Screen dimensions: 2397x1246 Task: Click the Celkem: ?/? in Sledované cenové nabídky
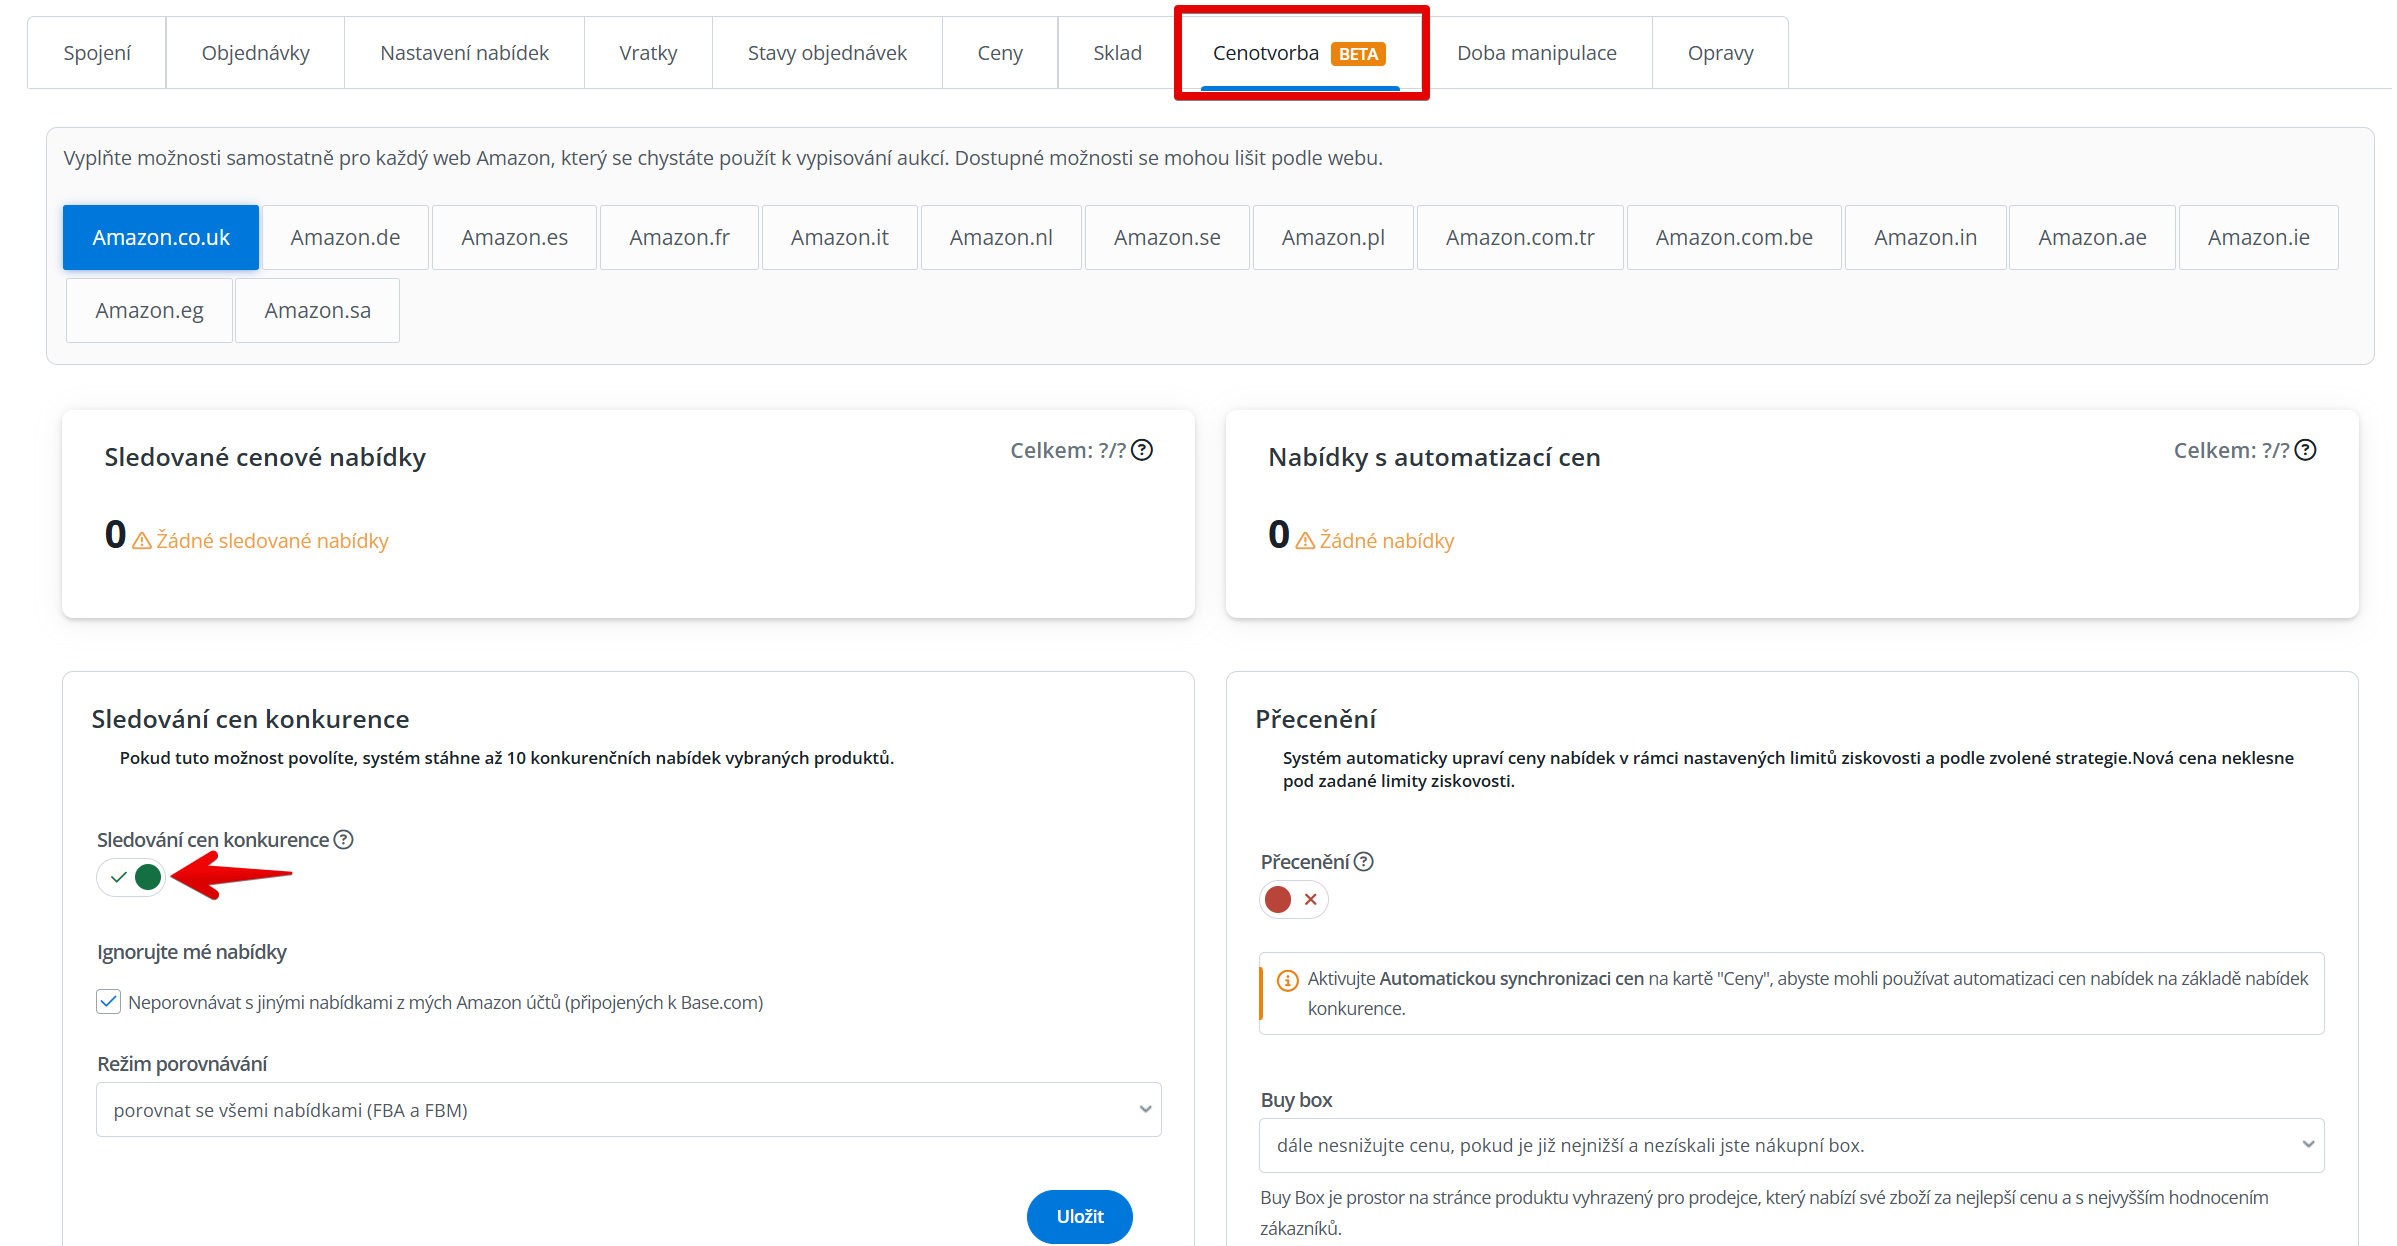1068,450
